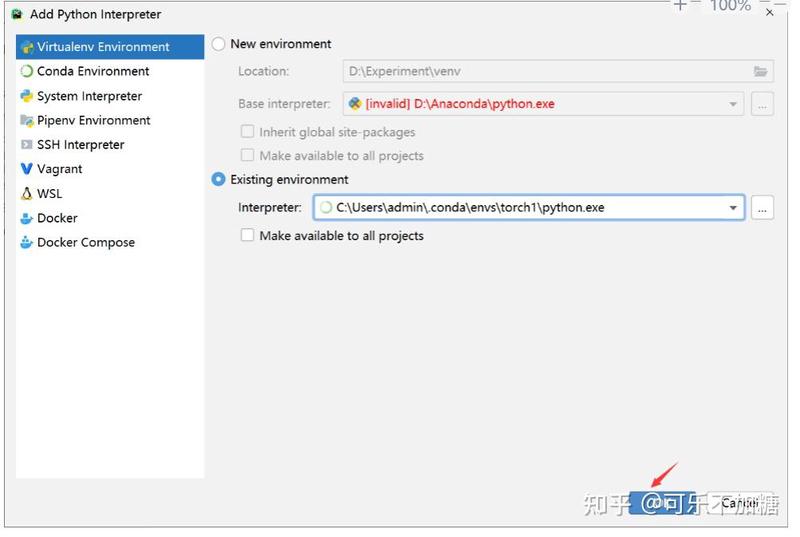Click the Base interpreter: label
The width and height of the screenshot is (800, 537).
284,104
